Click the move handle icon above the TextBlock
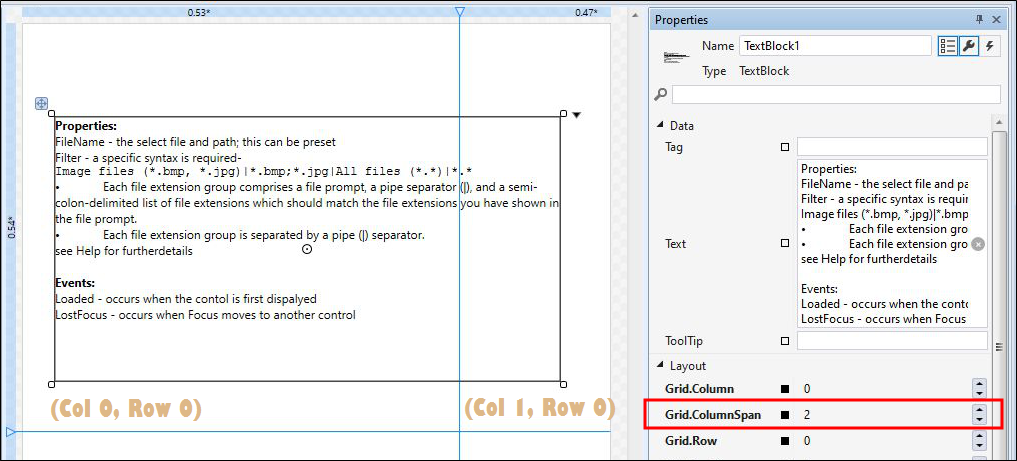This screenshot has width=1017, height=461. pos(41,103)
